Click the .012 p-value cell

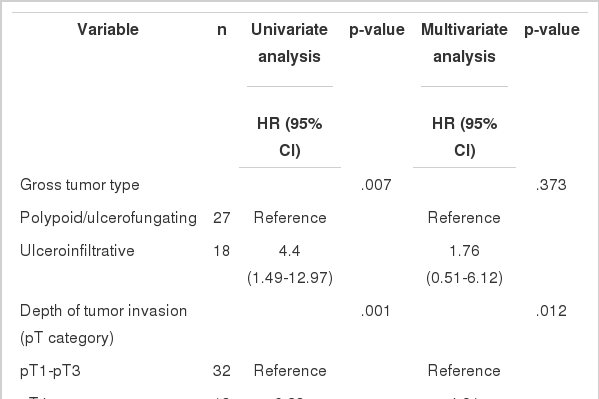tap(551, 311)
